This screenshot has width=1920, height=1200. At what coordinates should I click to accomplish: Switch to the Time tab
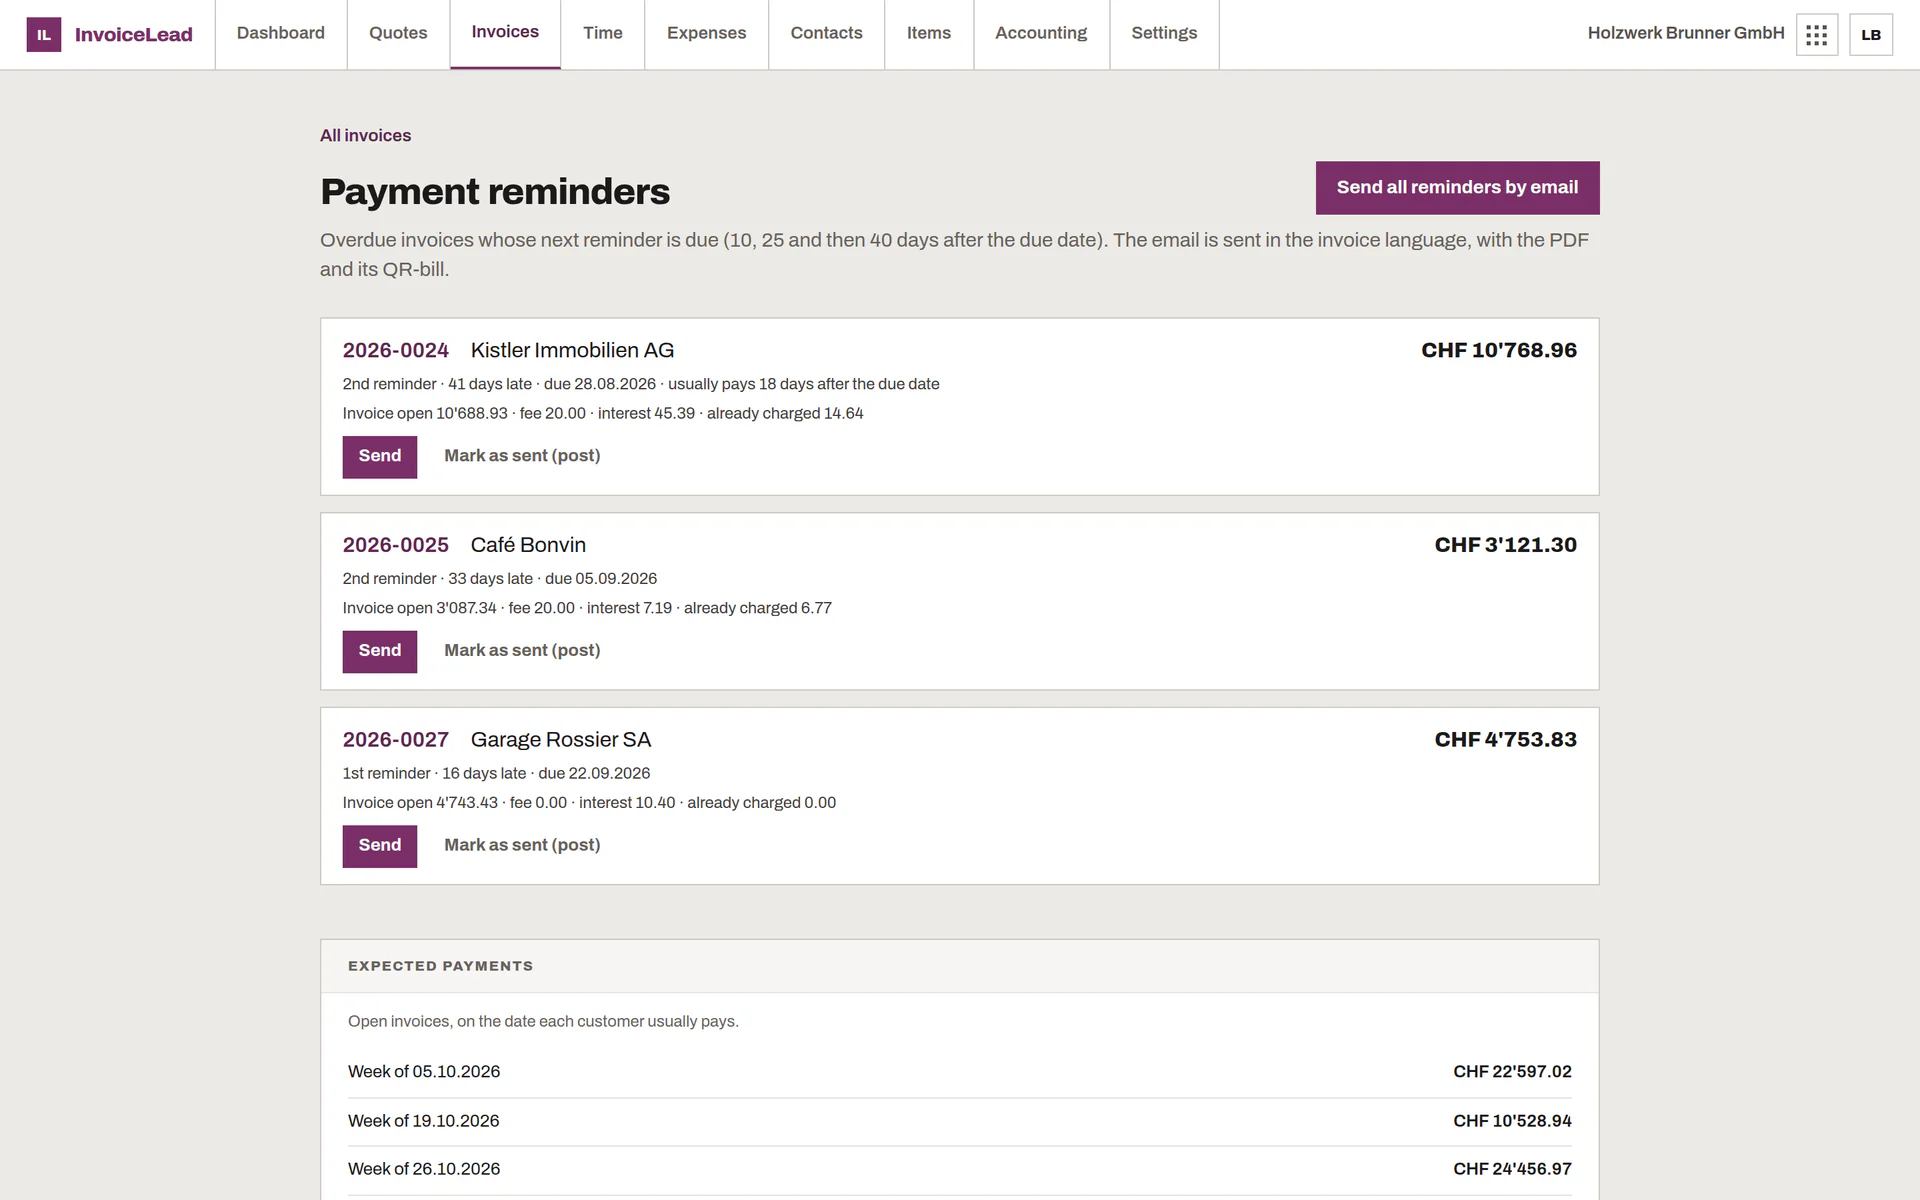[x=603, y=34]
